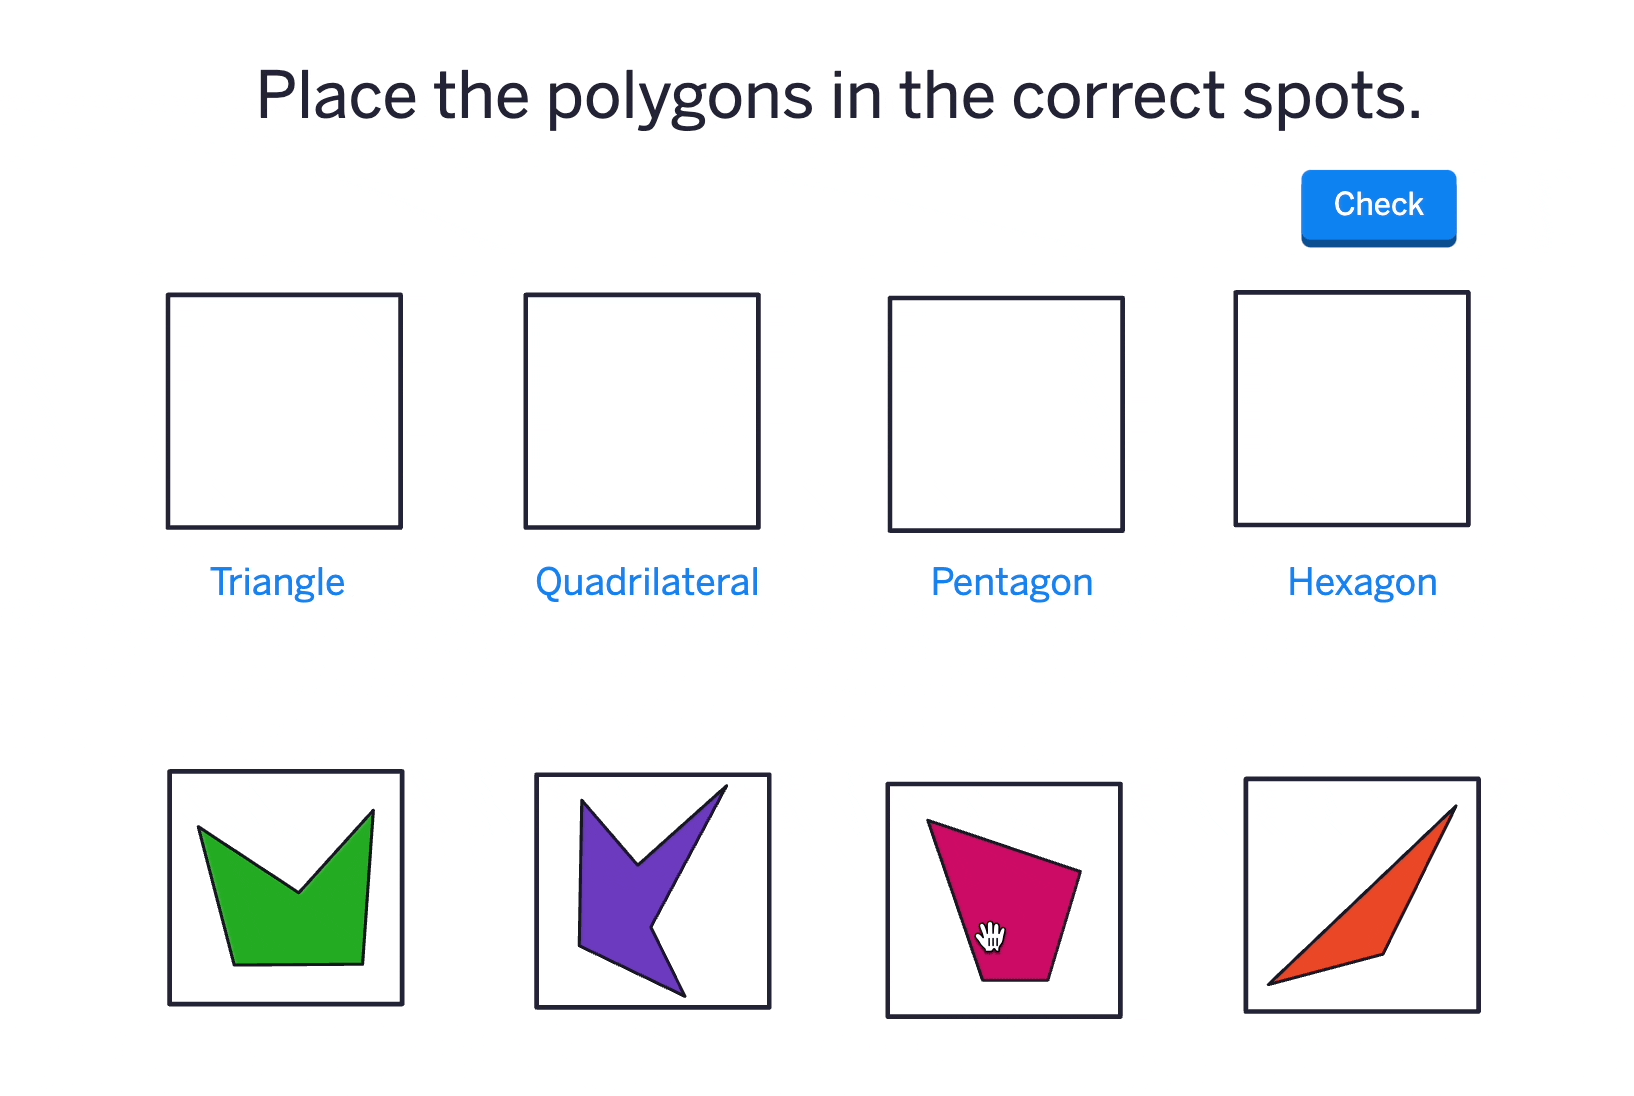The image size is (1634, 1096).
Task: Click the Pentagon label
Action: 1011,581
